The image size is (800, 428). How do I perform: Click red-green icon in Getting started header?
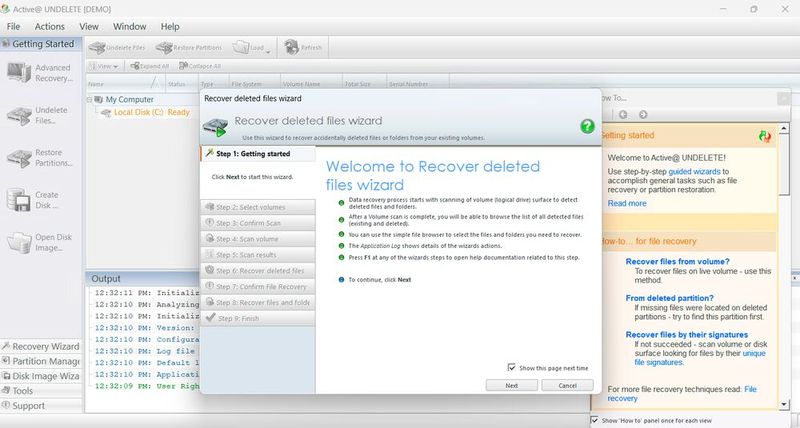click(x=764, y=136)
